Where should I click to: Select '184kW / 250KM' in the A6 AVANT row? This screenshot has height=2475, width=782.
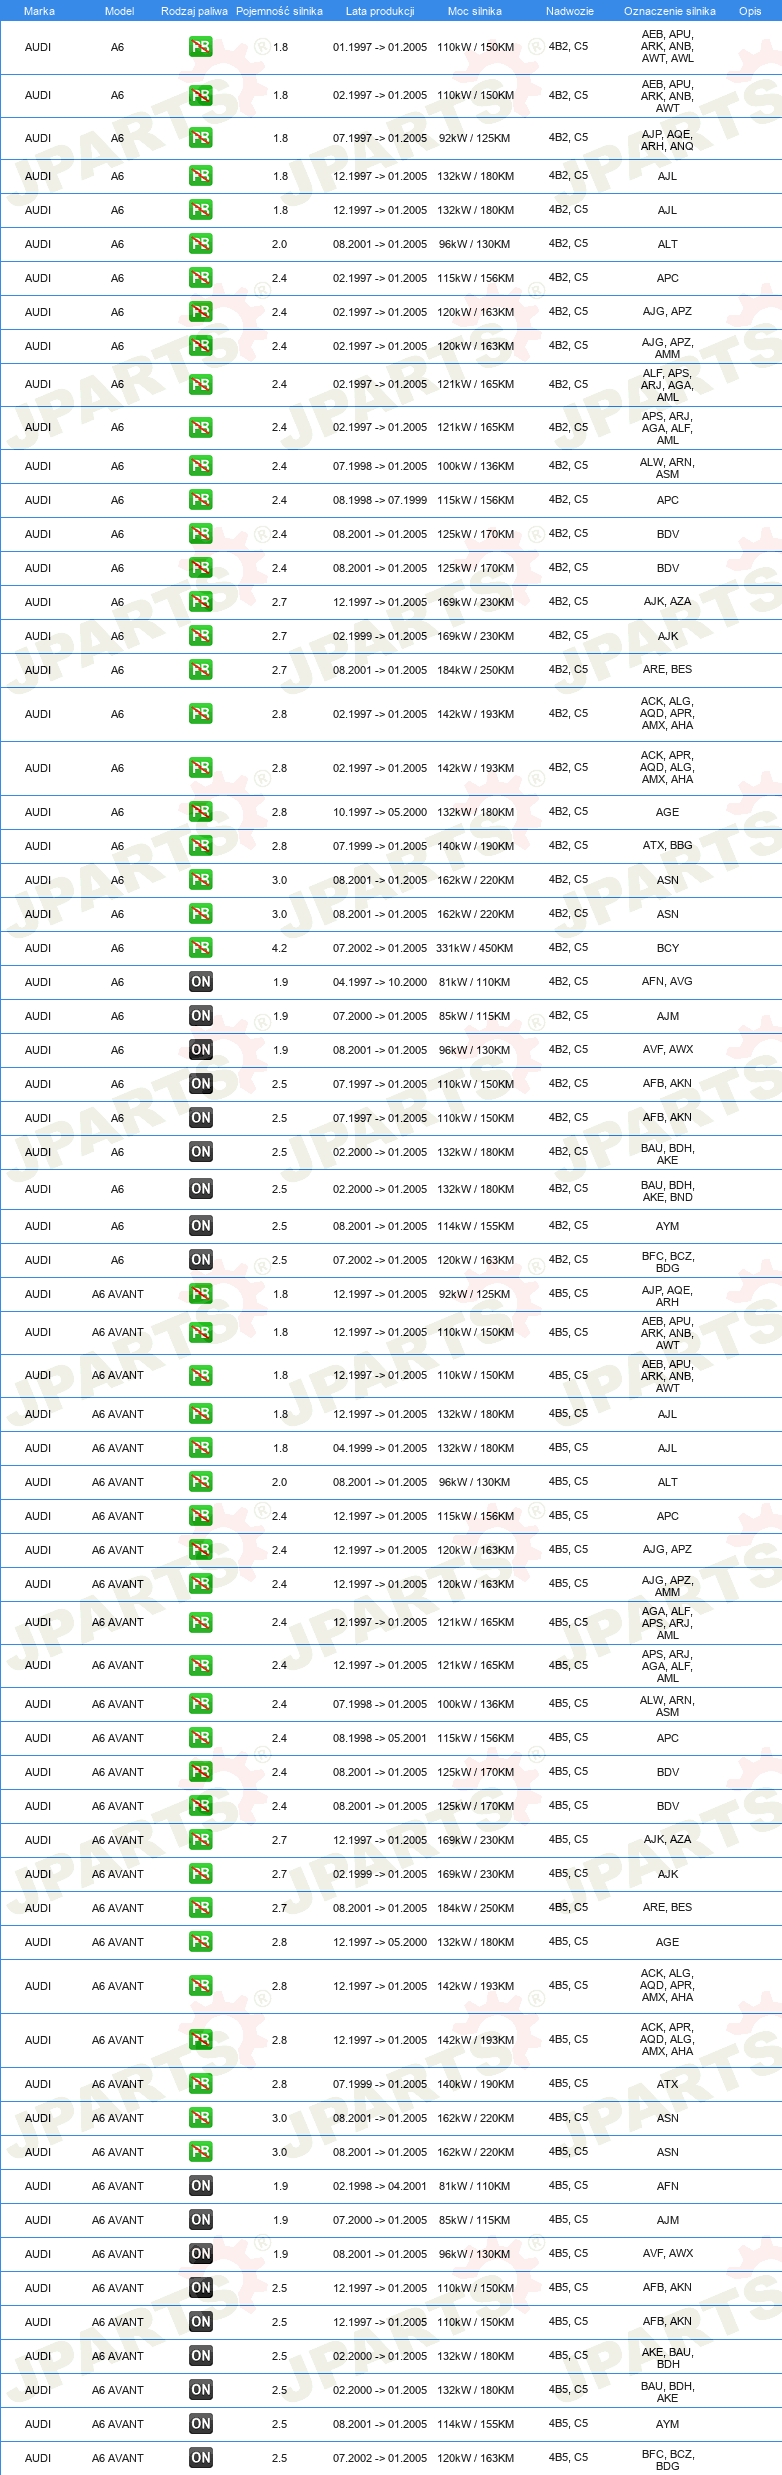click(x=475, y=1908)
